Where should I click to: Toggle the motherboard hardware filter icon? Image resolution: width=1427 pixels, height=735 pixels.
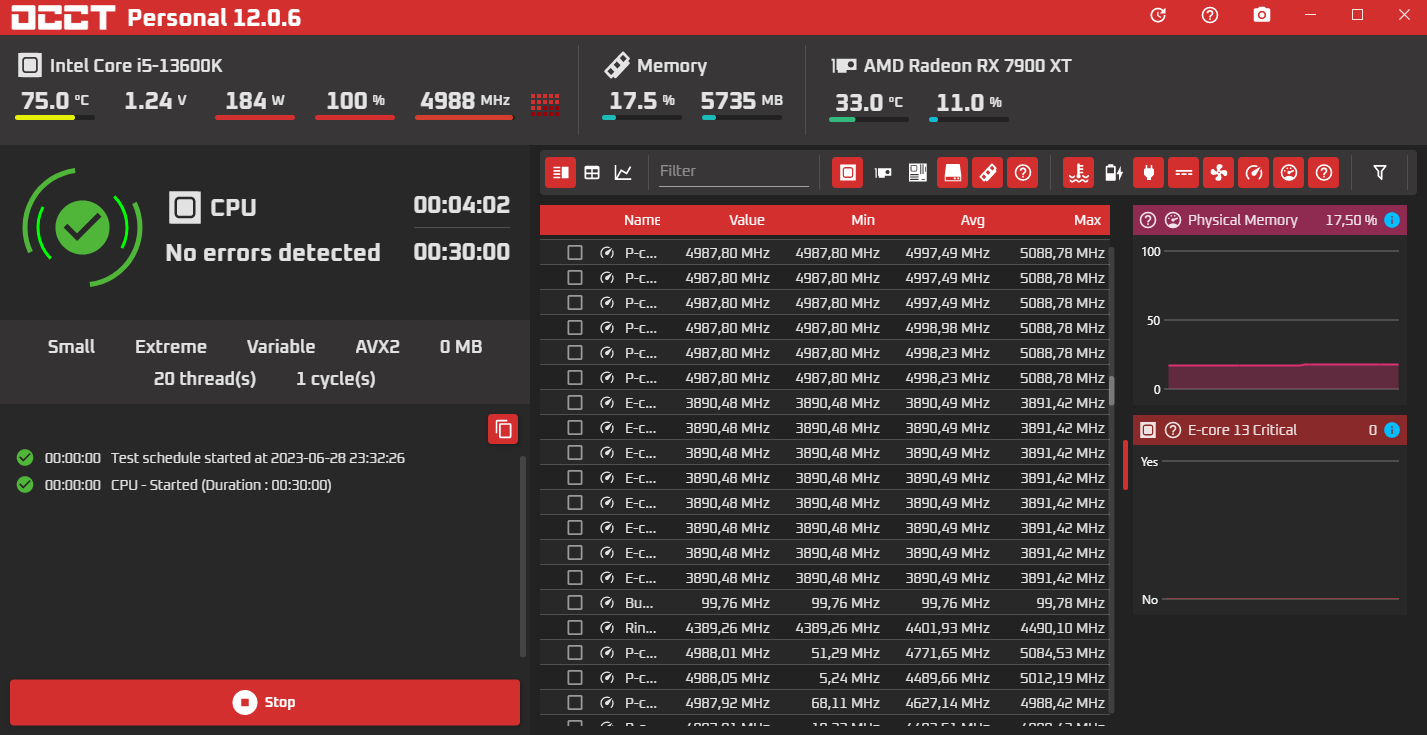[917, 172]
